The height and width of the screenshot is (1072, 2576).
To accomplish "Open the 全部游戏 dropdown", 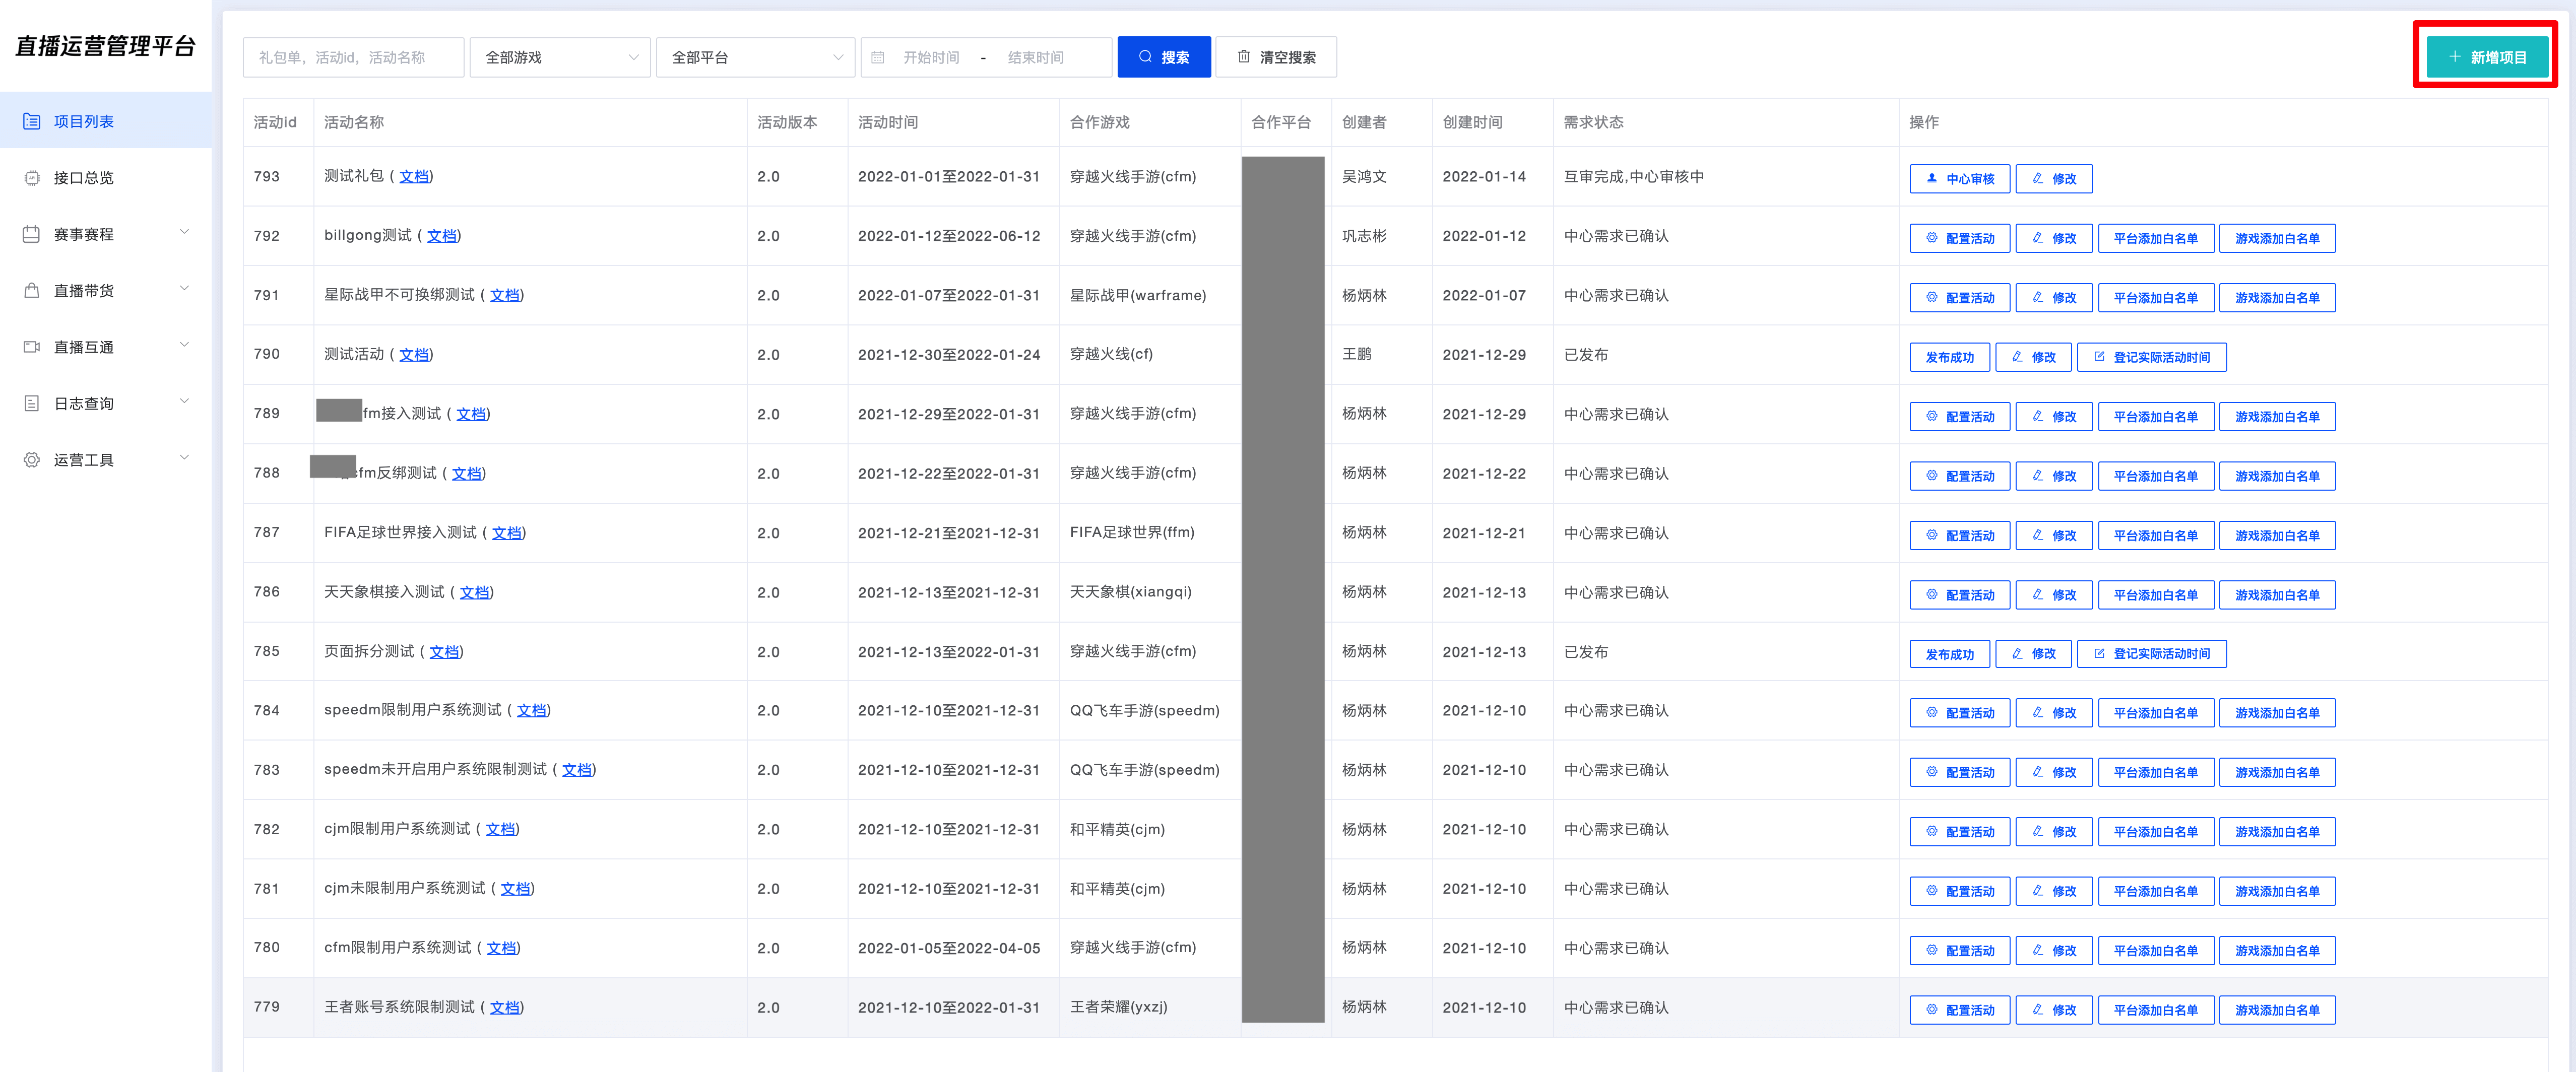I will pos(560,57).
